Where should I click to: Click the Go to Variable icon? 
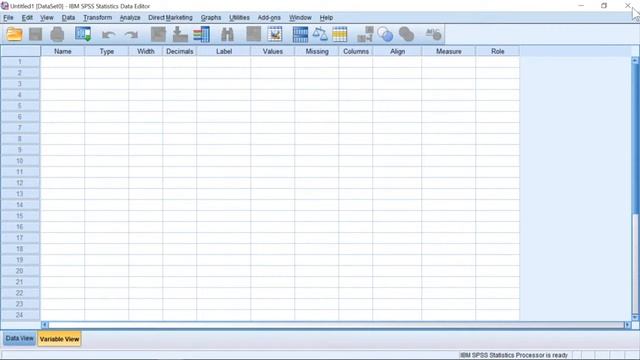(180, 34)
